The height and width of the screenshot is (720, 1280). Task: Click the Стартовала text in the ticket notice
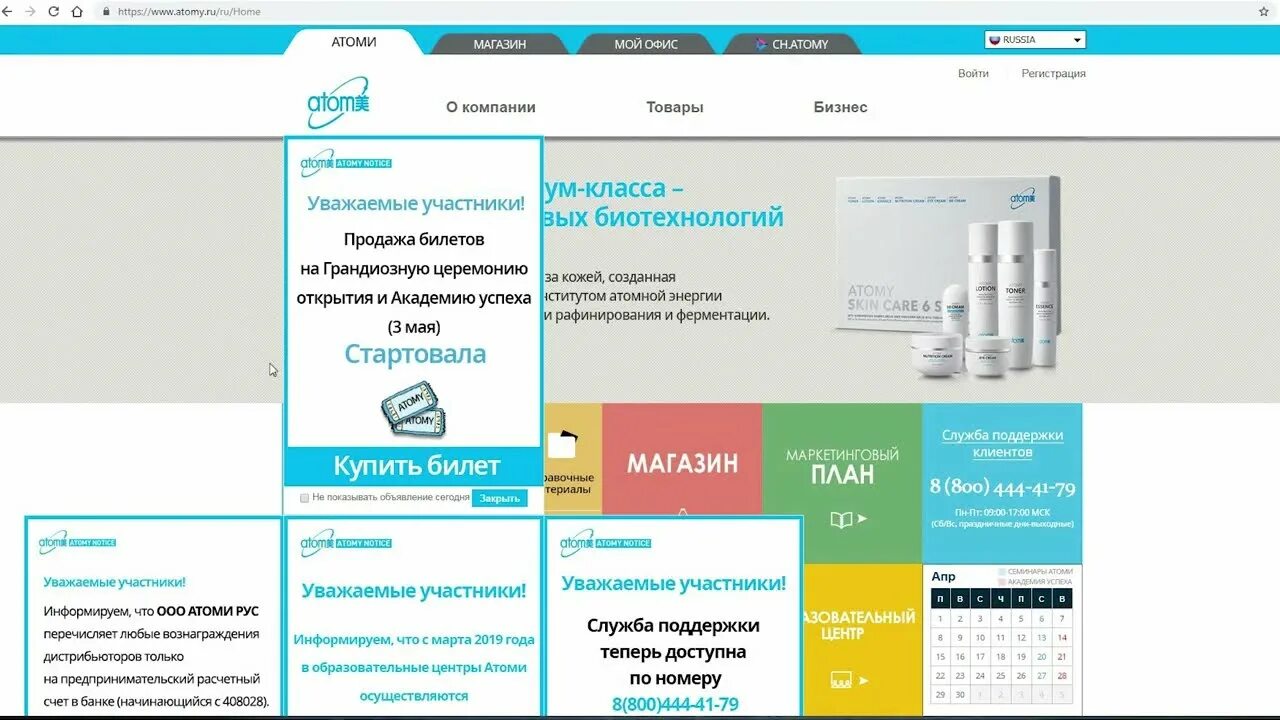[415, 354]
